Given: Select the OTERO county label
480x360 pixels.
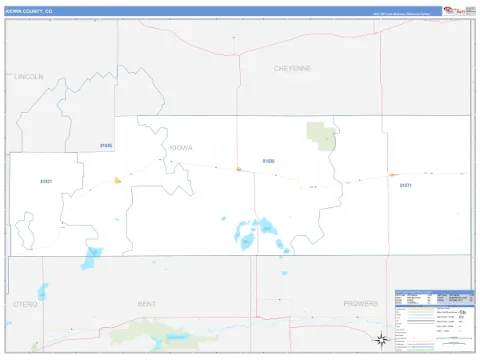Looking at the screenshot, I should (25, 304).
